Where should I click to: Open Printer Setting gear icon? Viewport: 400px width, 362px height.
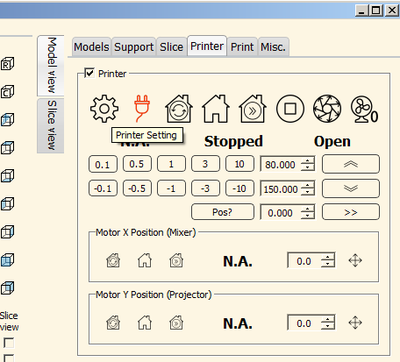[104, 109]
